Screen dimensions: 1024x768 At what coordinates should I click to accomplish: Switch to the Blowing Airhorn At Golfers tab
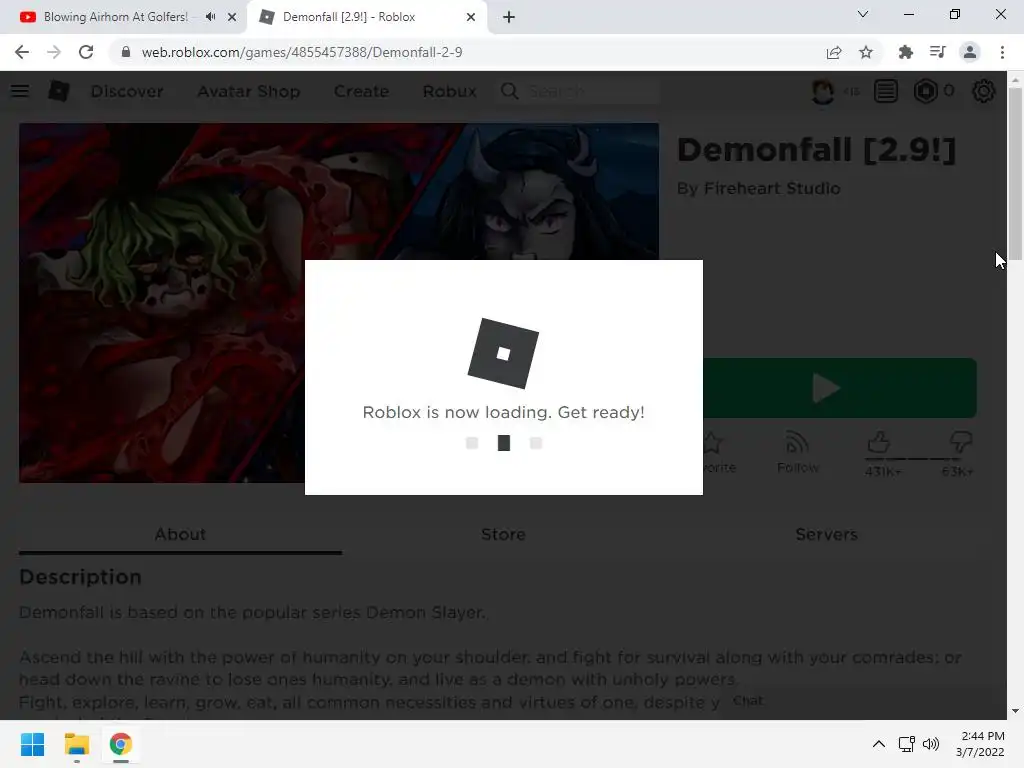coord(115,17)
